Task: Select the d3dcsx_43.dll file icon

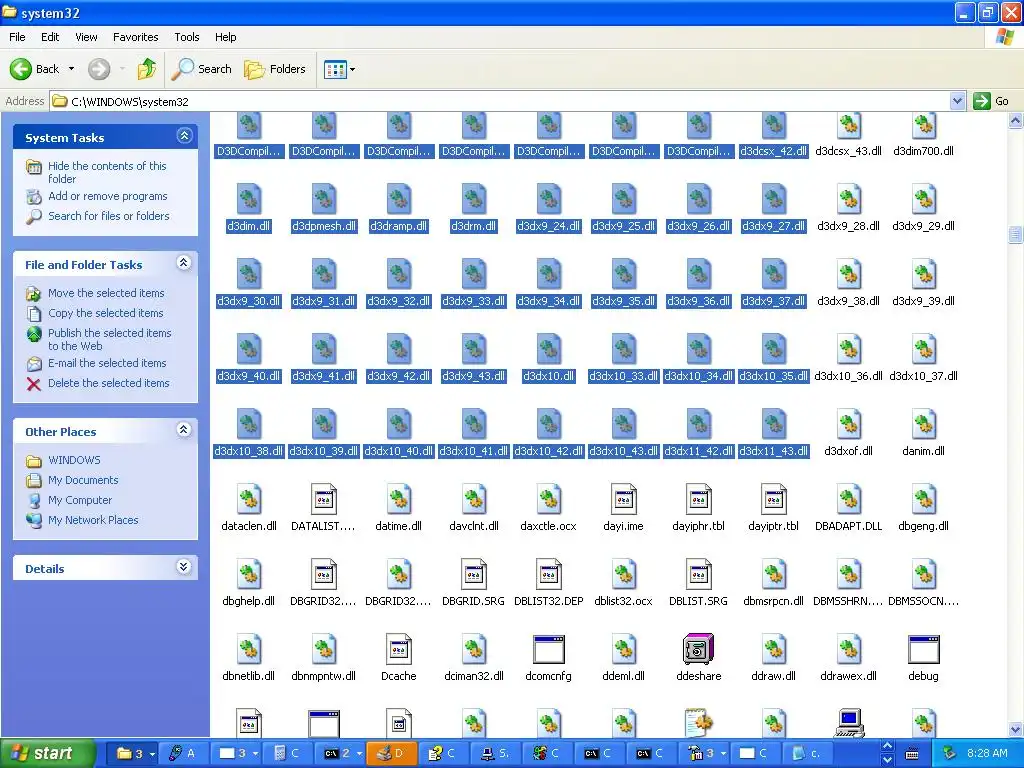Action: [x=848, y=125]
